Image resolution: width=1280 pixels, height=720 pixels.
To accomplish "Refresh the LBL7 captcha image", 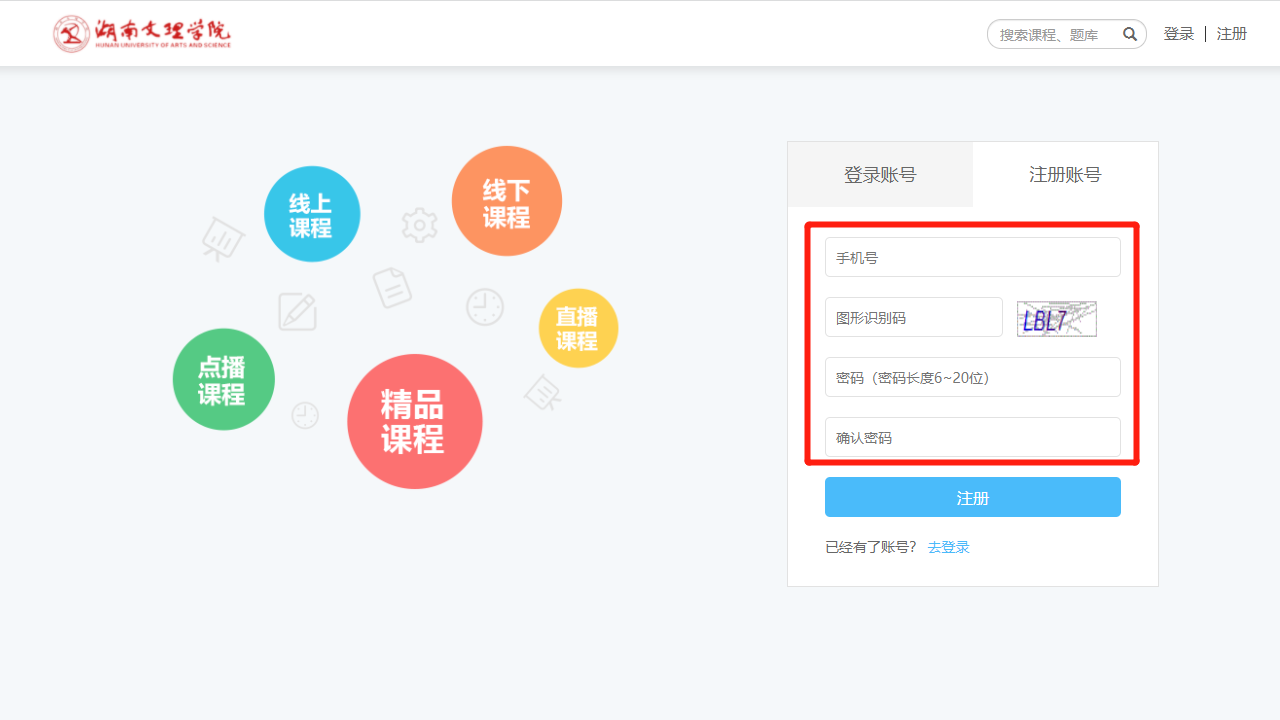I will point(1056,319).
